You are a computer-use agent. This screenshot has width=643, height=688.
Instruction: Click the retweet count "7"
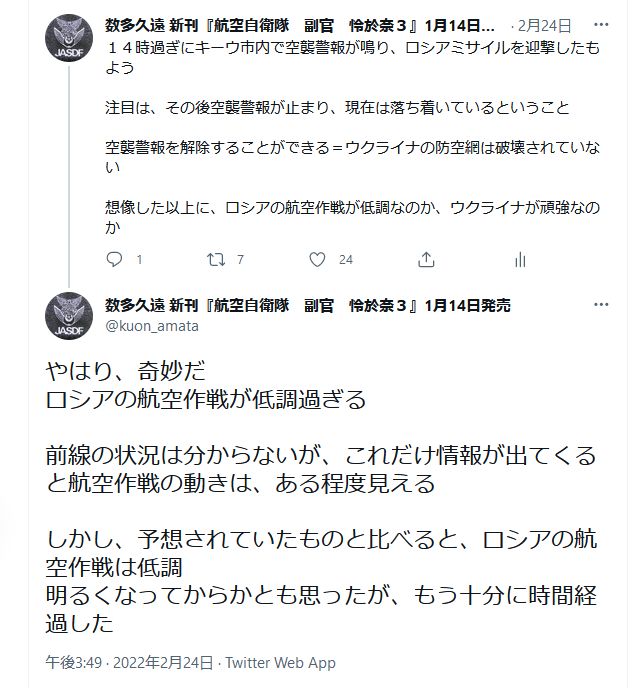[240, 260]
